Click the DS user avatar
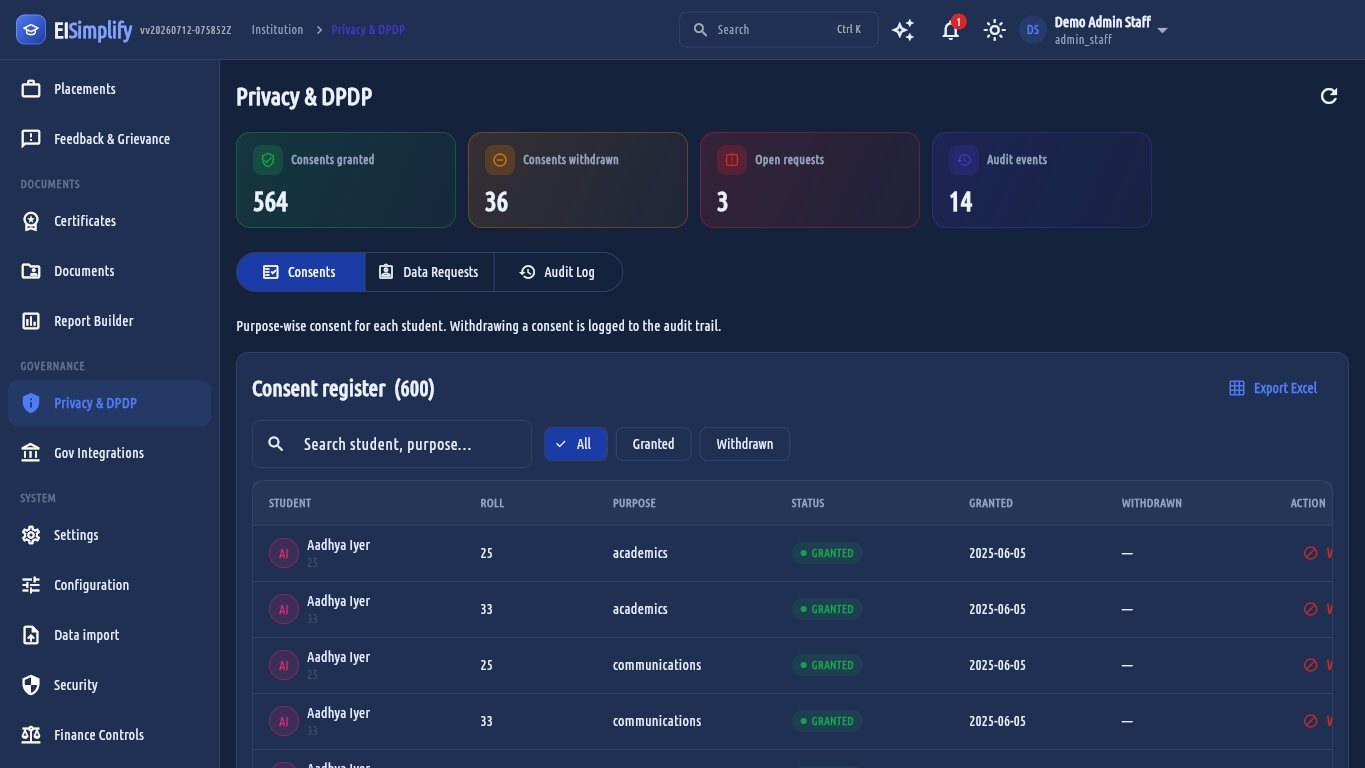The image size is (1365, 768). (1033, 30)
